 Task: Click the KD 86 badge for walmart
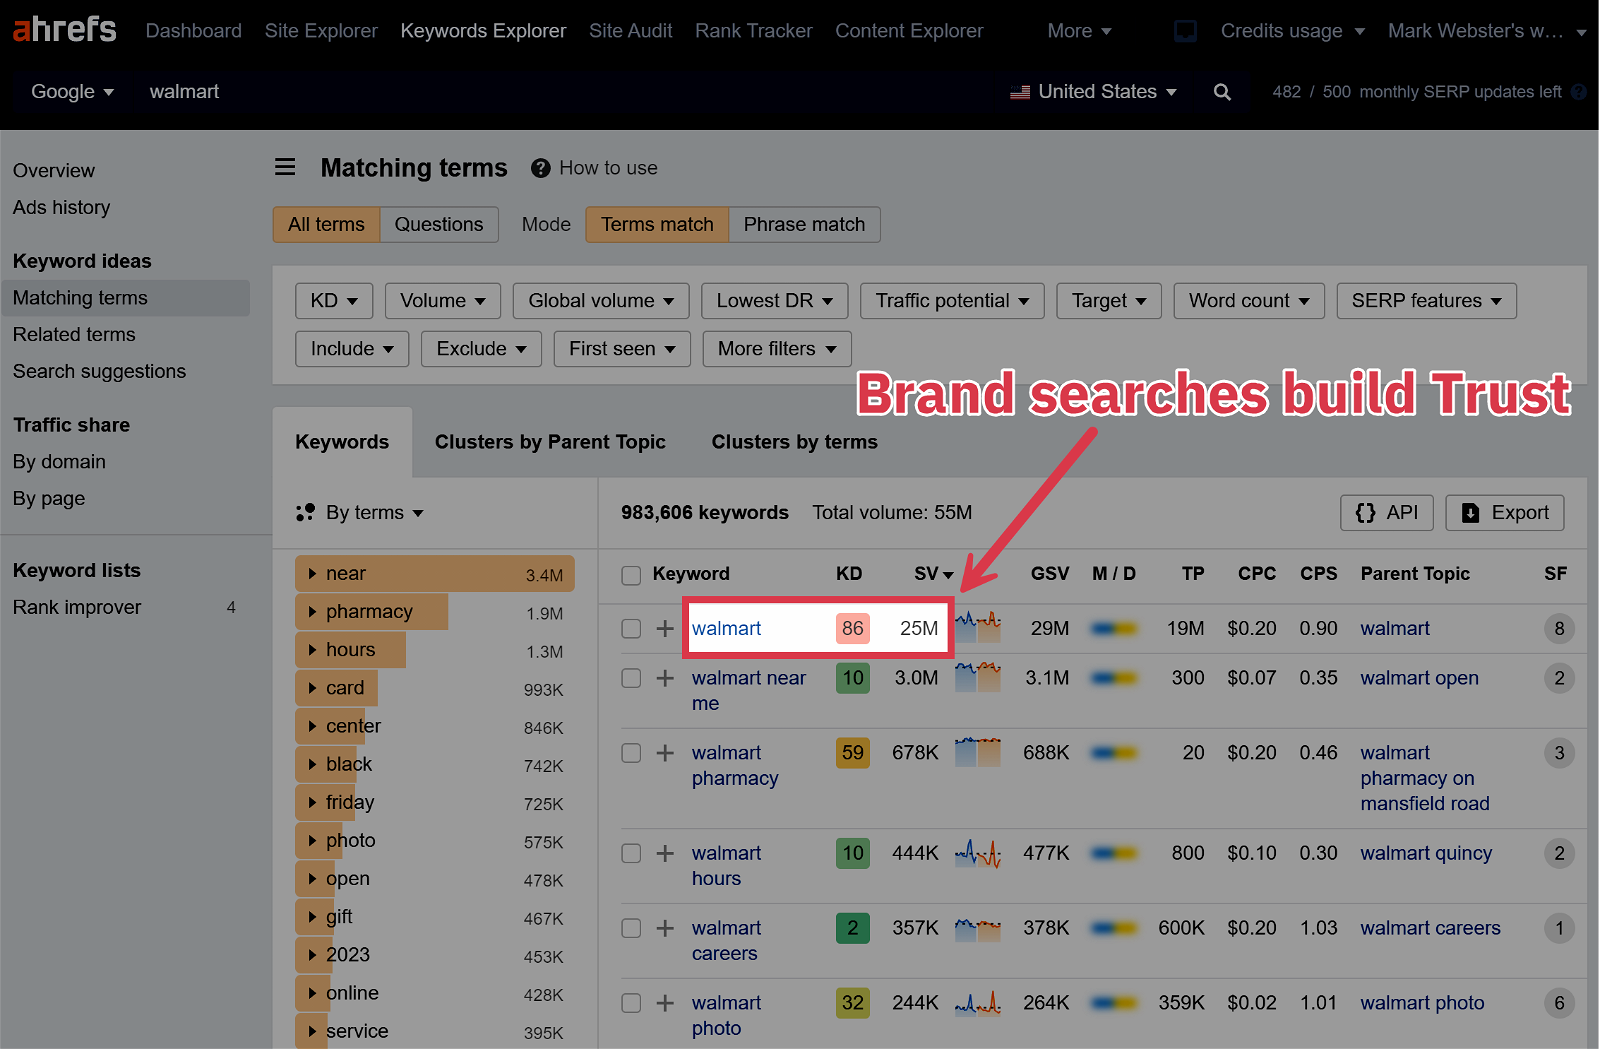click(x=852, y=629)
